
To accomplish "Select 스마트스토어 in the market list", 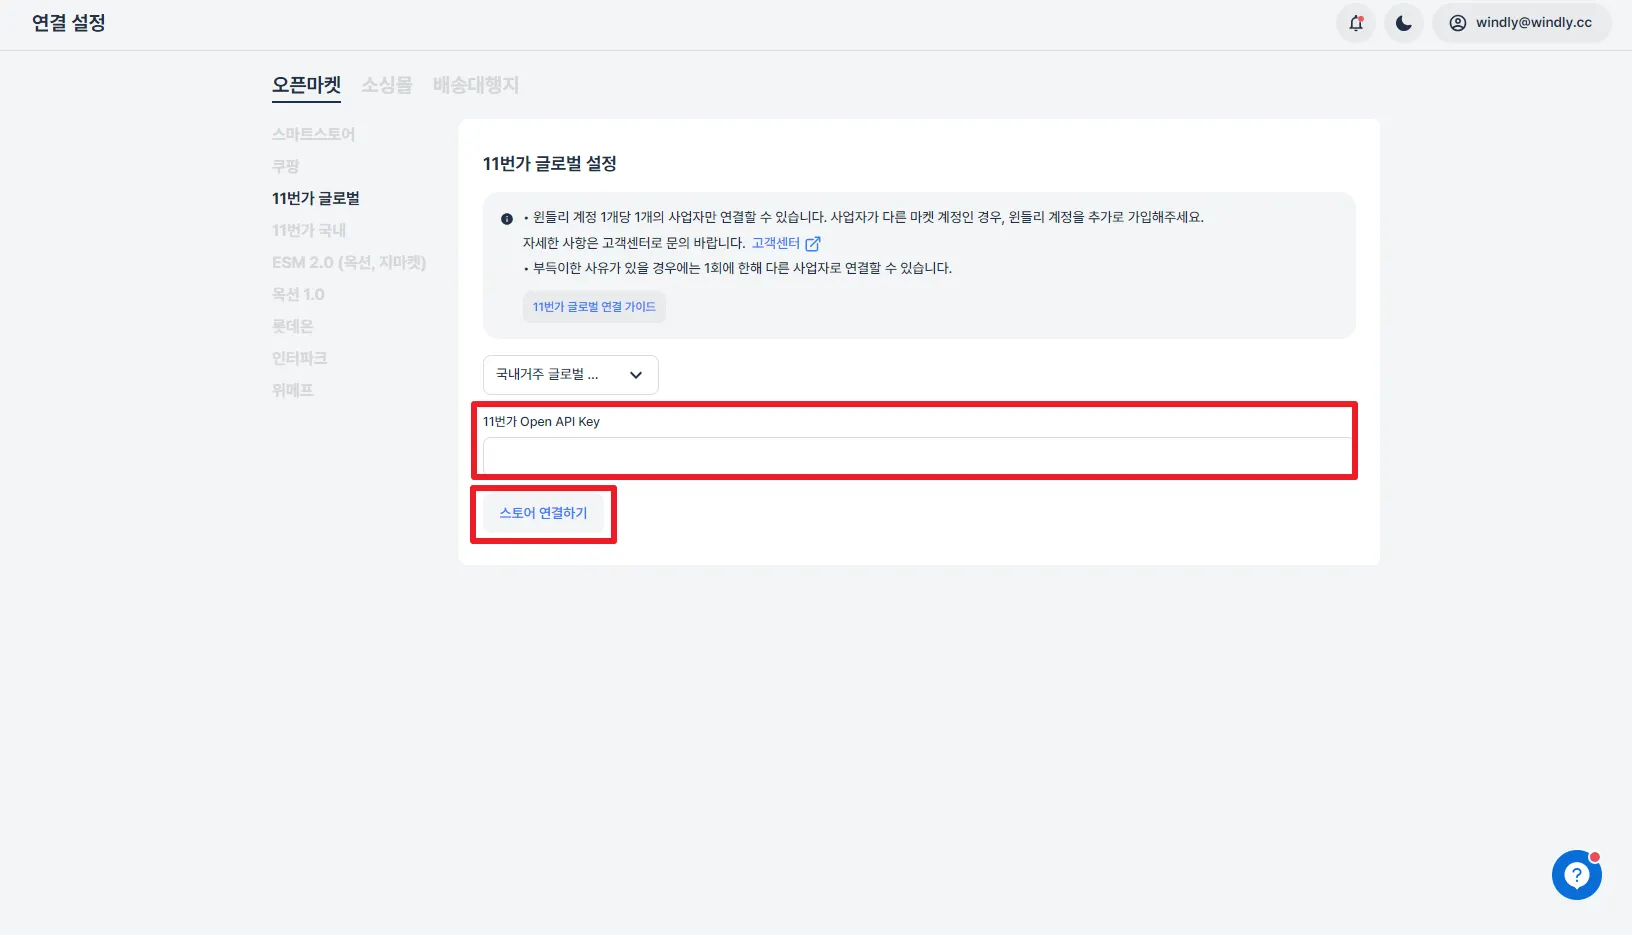I will pos(313,134).
